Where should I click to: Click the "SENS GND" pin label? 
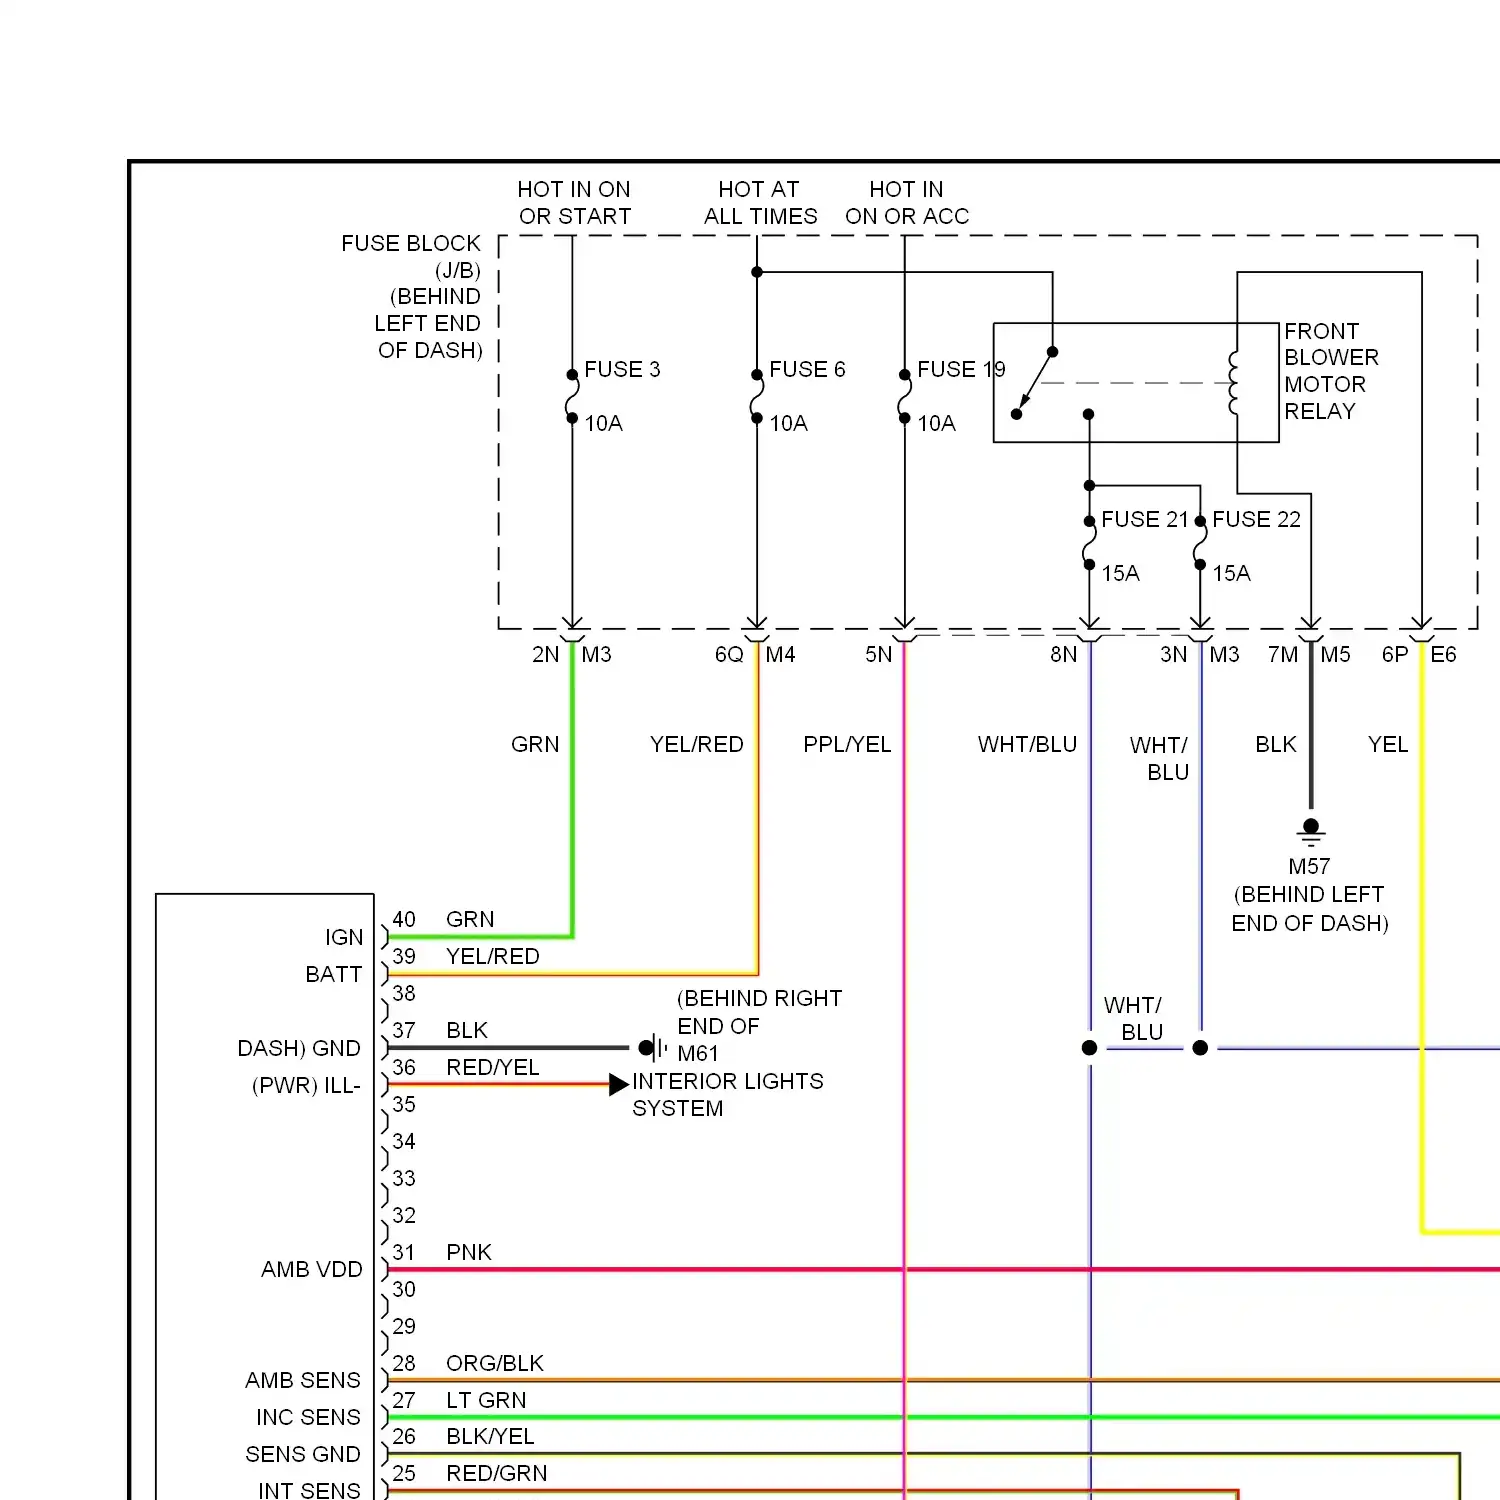coord(303,1455)
